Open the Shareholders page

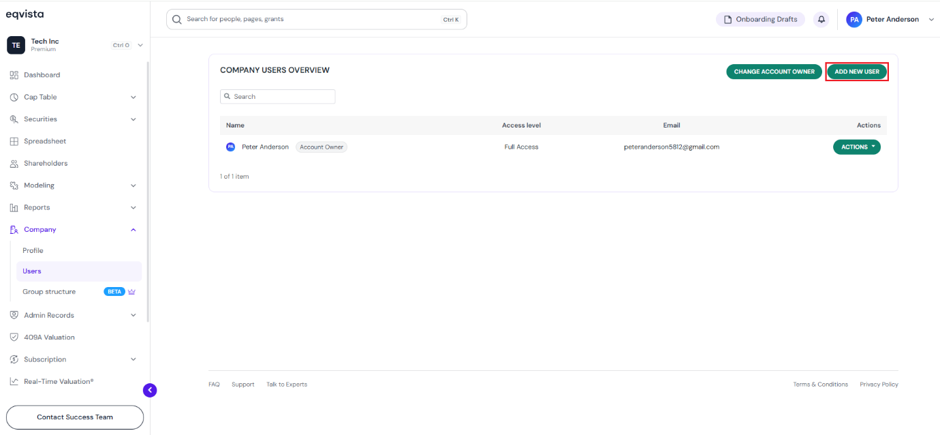click(x=46, y=164)
